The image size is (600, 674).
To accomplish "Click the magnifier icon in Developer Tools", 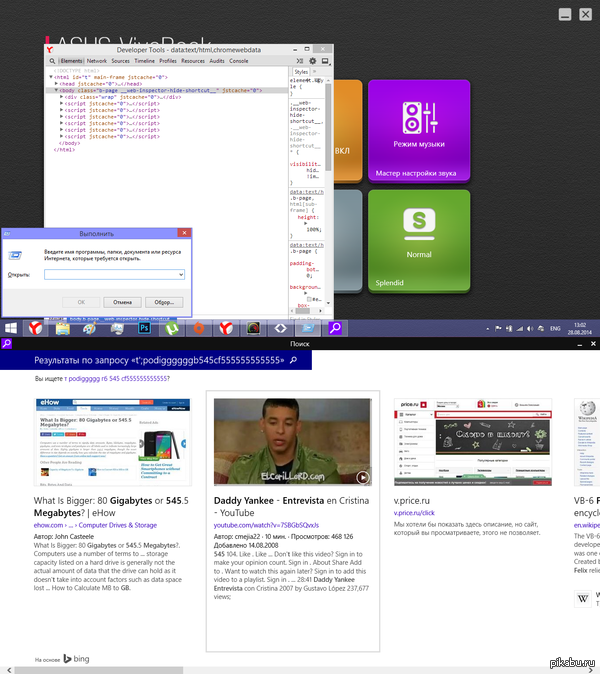I will coord(50,60).
